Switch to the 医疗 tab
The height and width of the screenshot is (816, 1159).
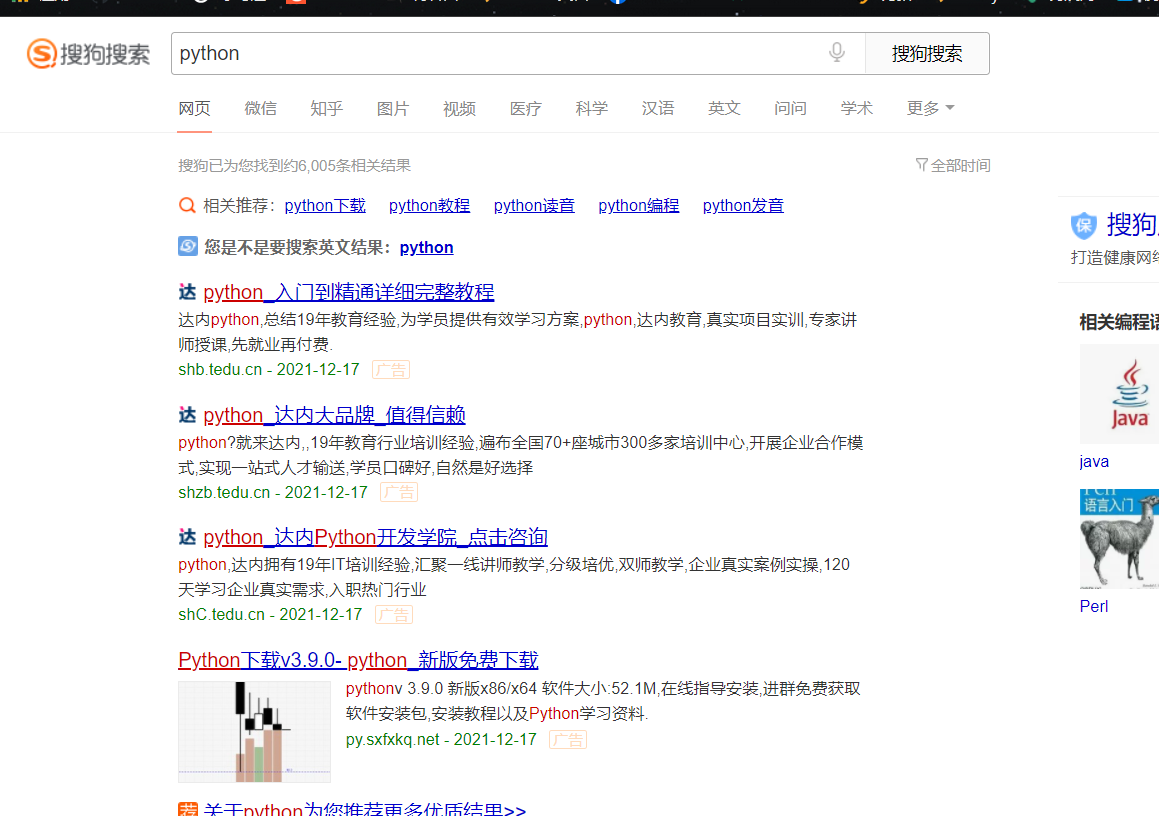[526, 109]
